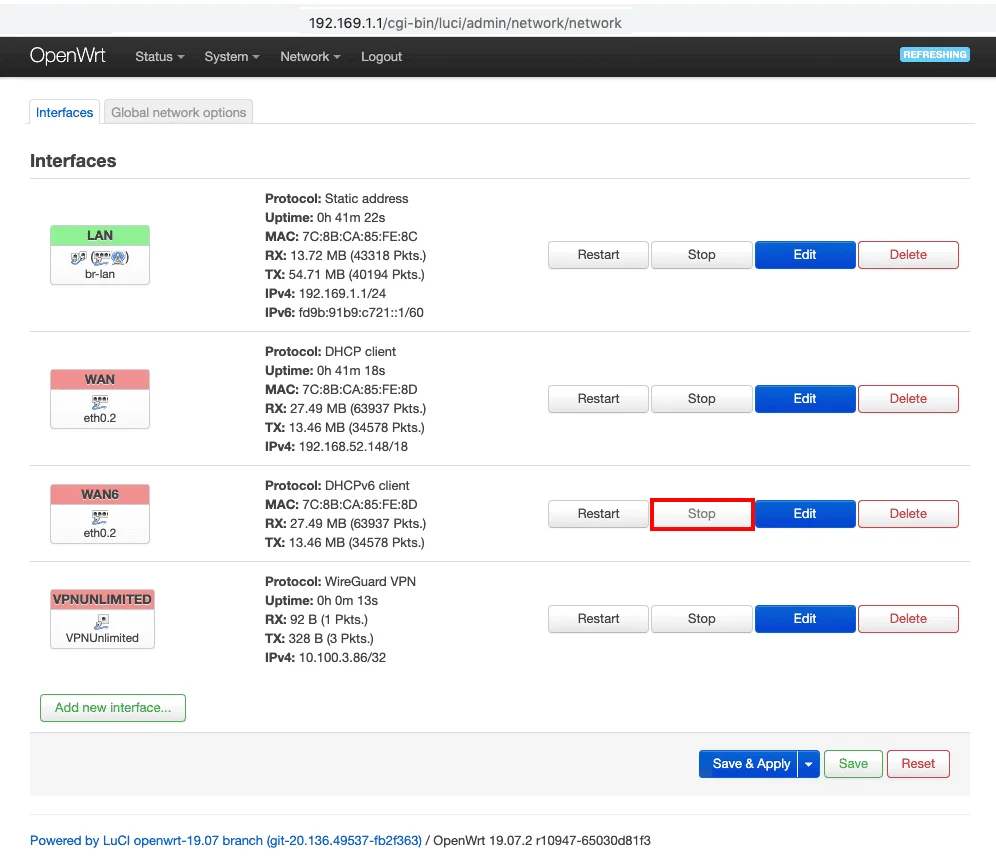
Task: Select the Interfaces tab
Action: pyautogui.click(x=64, y=112)
